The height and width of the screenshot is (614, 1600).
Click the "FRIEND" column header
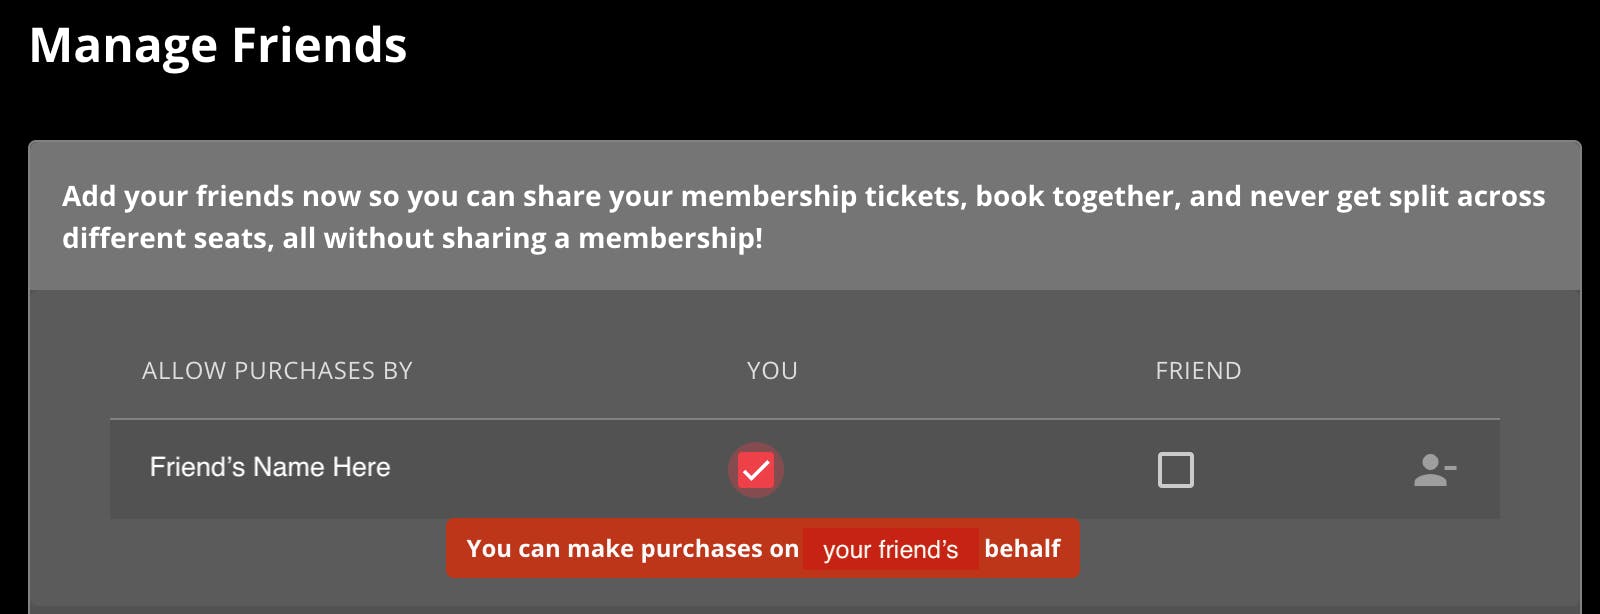(x=1198, y=371)
